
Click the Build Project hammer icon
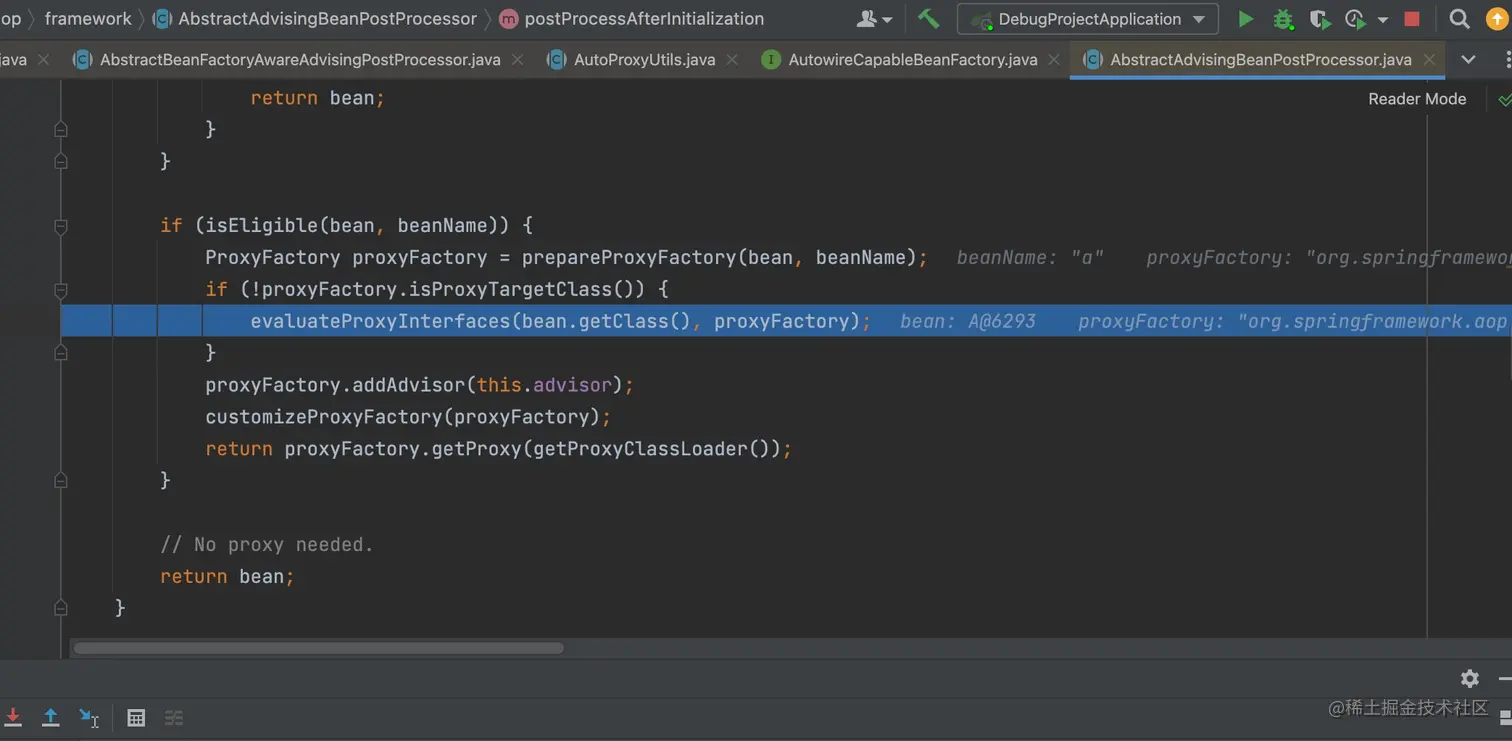click(x=928, y=19)
